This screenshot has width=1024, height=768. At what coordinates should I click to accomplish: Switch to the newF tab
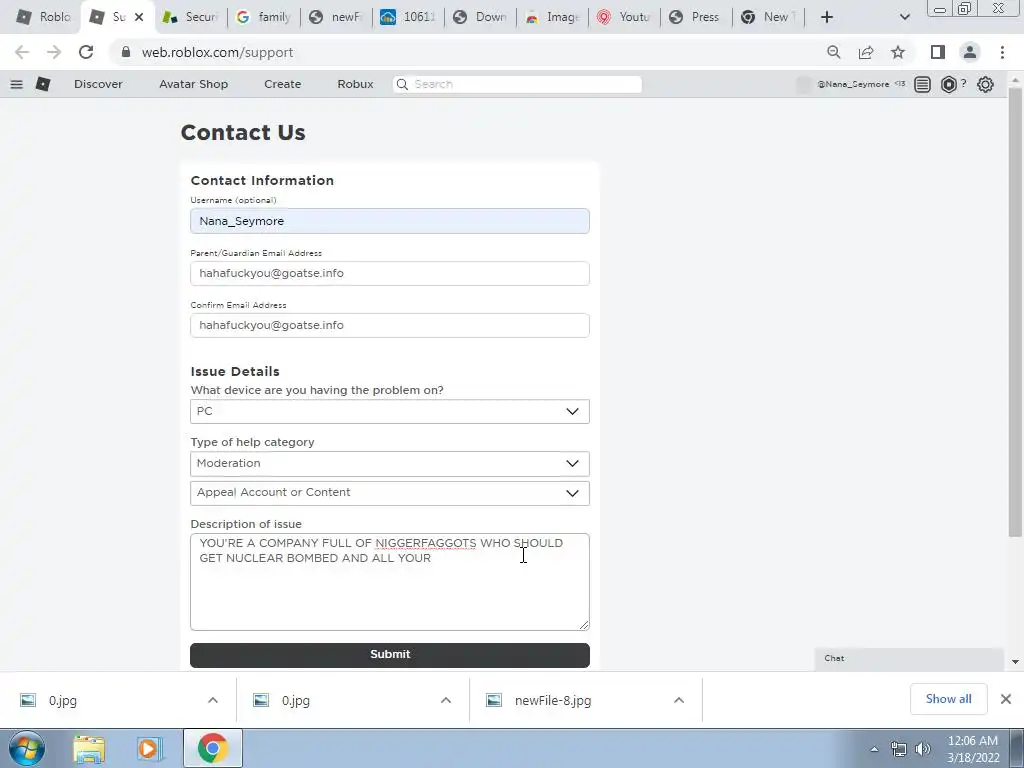point(336,17)
